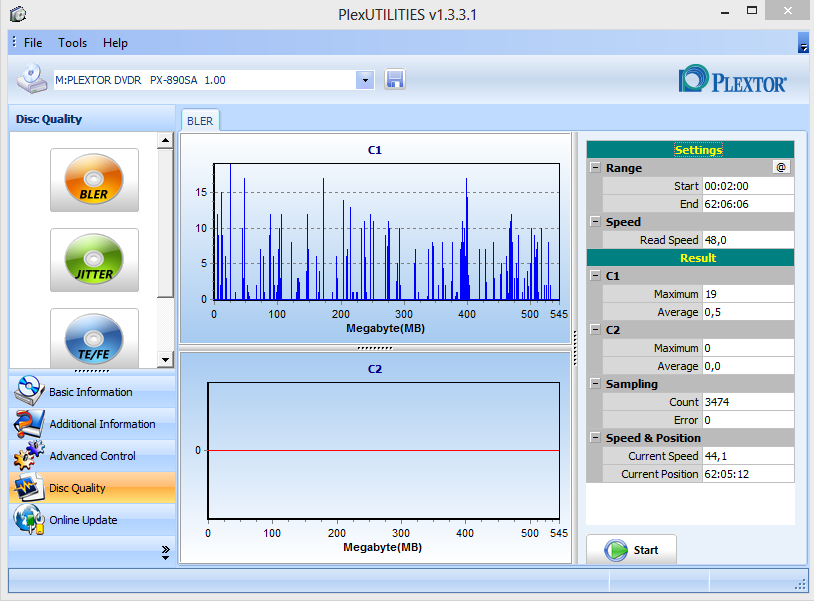The width and height of the screenshot is (814, 601).
Task: Click the Read Speed value 48,0
Action: 749,240
